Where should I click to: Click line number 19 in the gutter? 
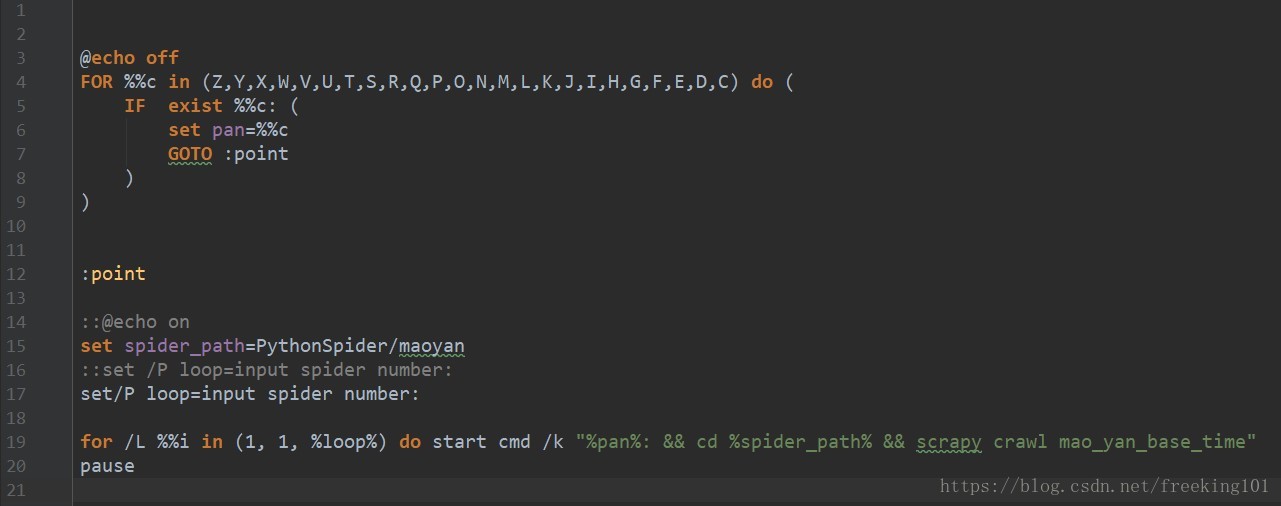(16, 442)
